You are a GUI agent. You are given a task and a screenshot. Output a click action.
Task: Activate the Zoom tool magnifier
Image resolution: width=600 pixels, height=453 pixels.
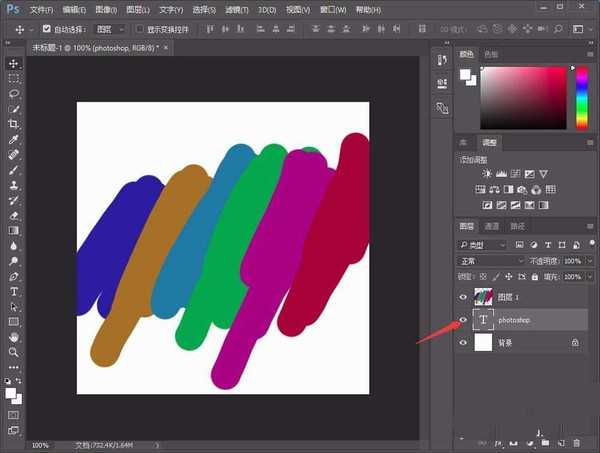[14, 352]
